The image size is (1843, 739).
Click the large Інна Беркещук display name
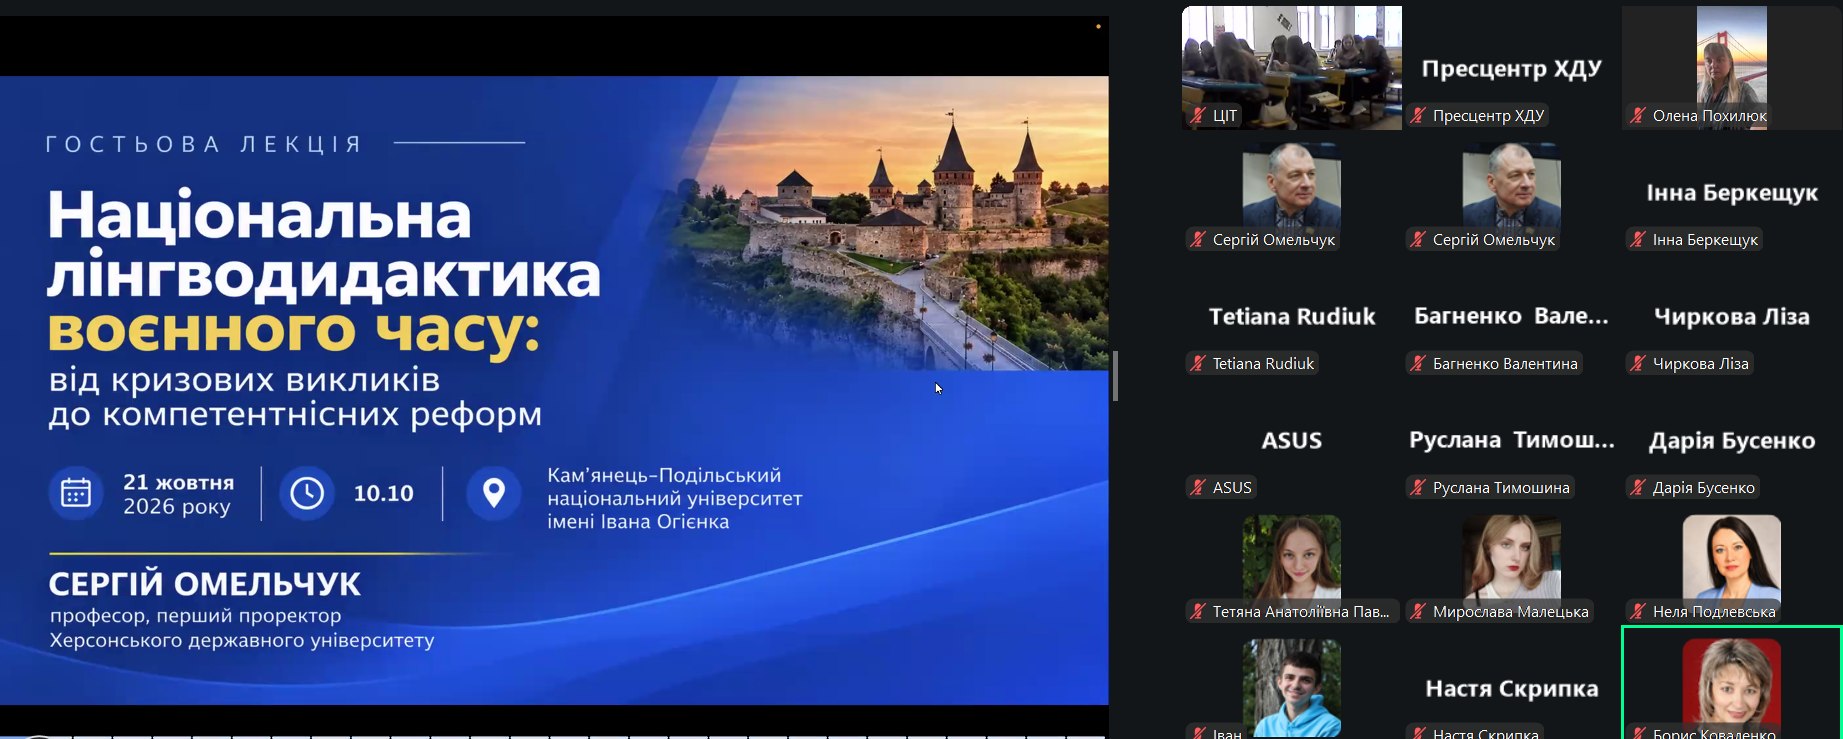coord(1732,193)
